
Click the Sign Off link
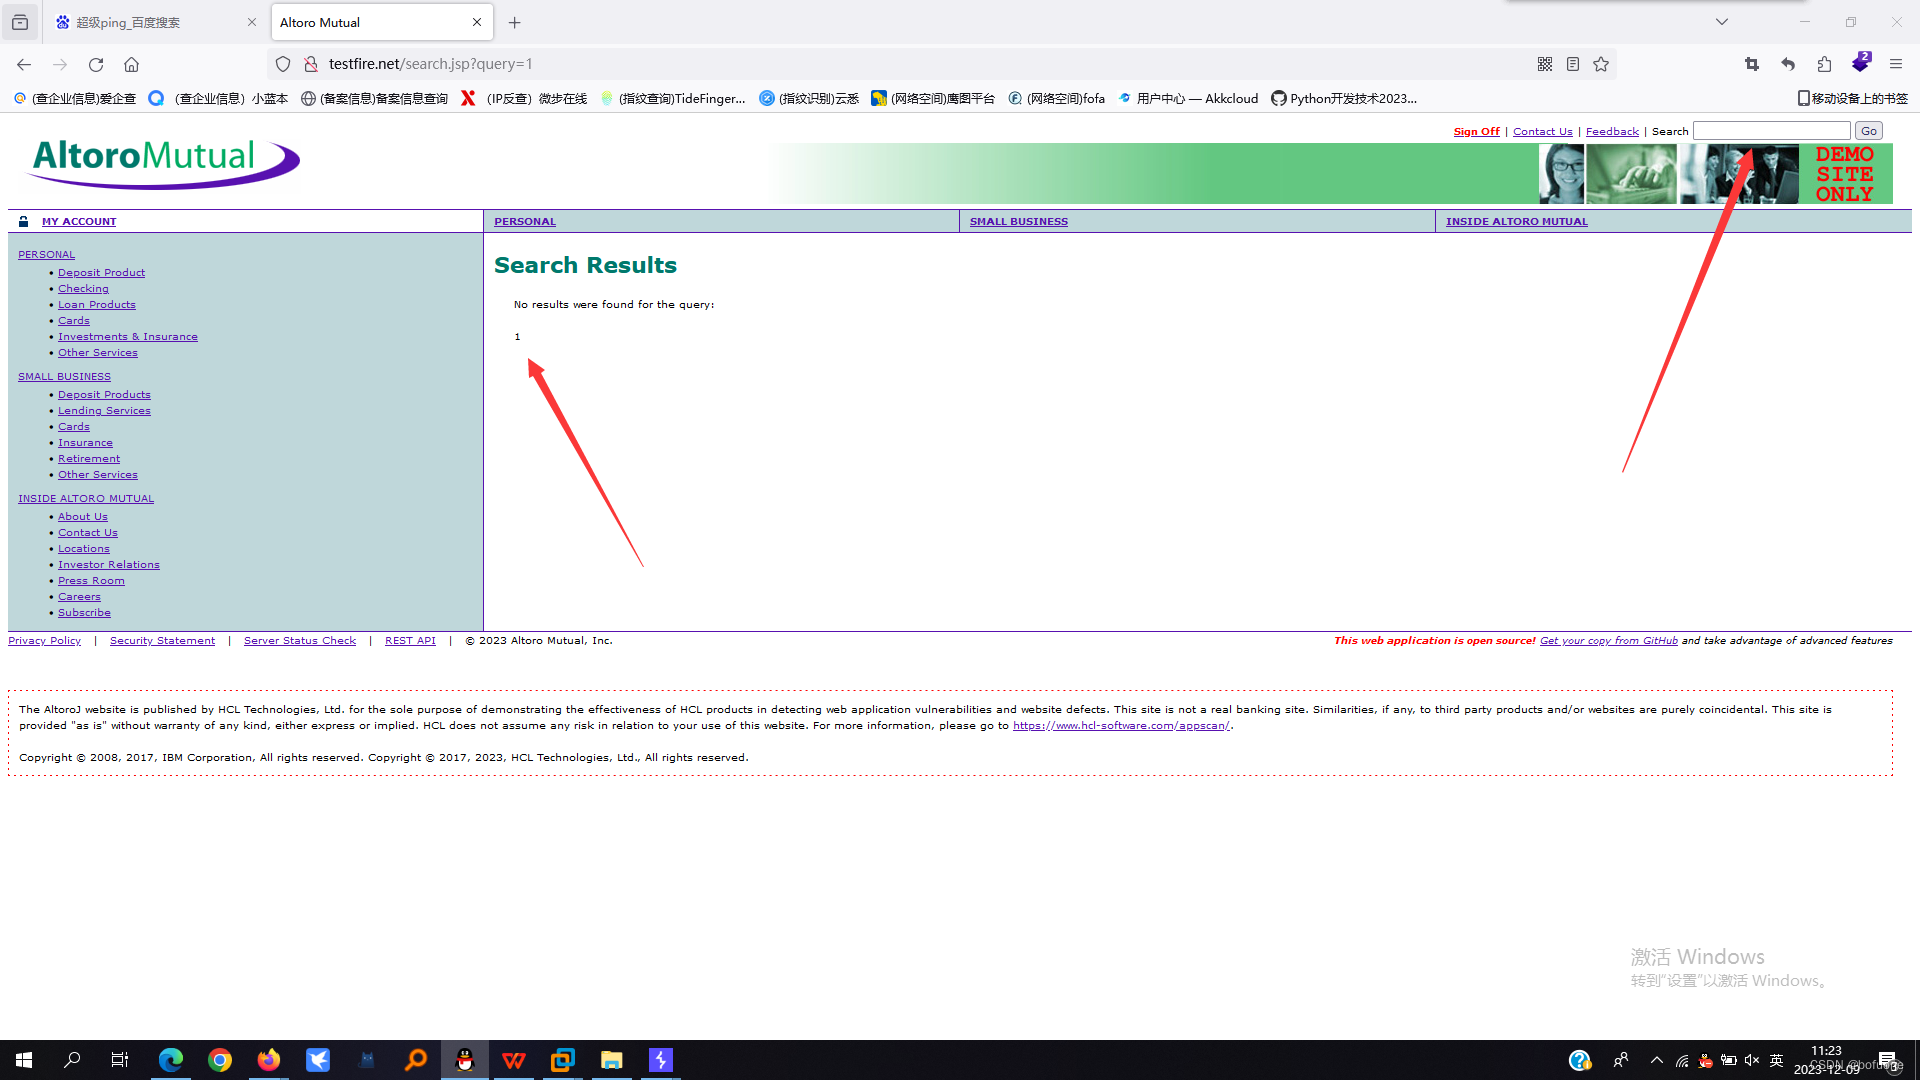[1476, 131]
